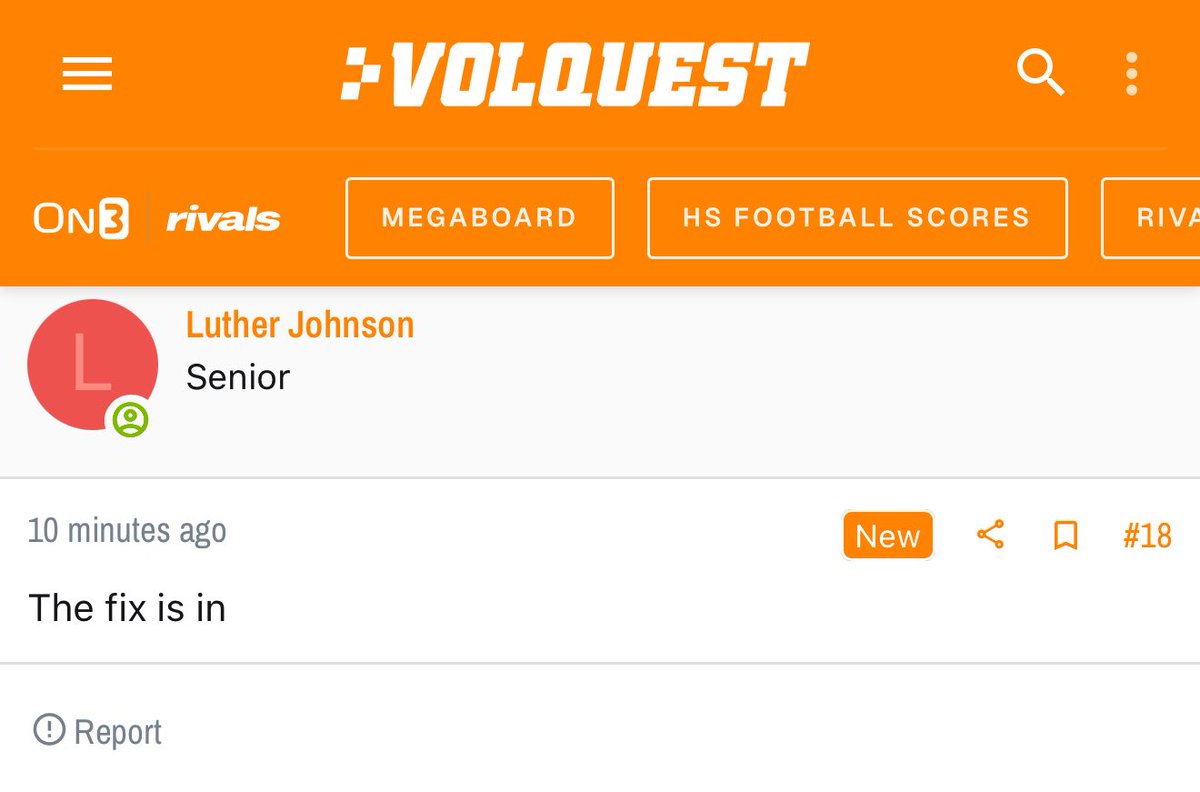The image size is (1200, 792).
Task: Report this post
Action: (x=98, y=731)
